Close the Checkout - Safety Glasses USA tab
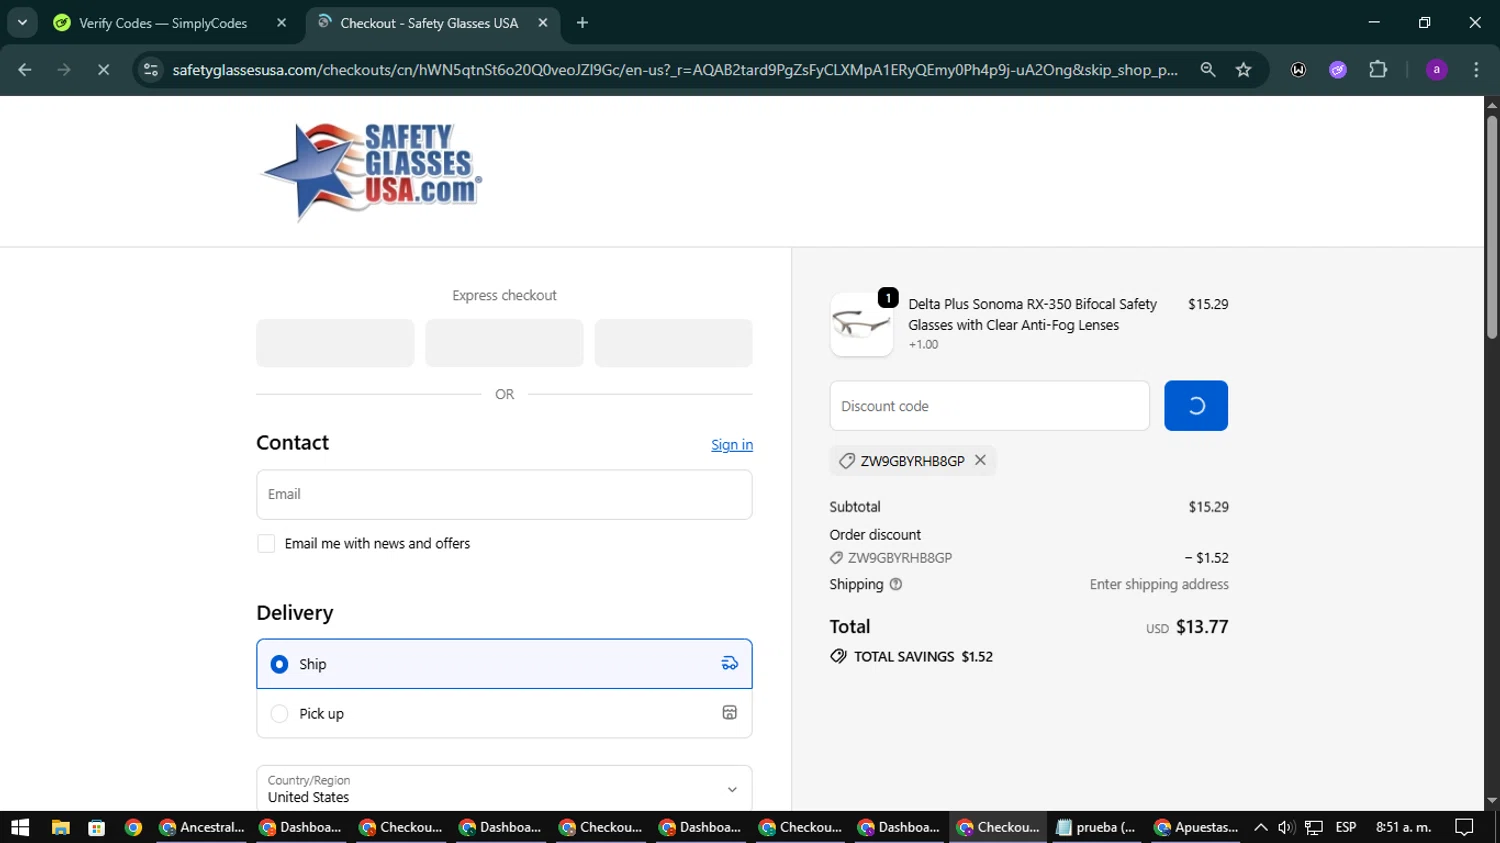This screenshot has height=843, width=1500. [543, 23]
